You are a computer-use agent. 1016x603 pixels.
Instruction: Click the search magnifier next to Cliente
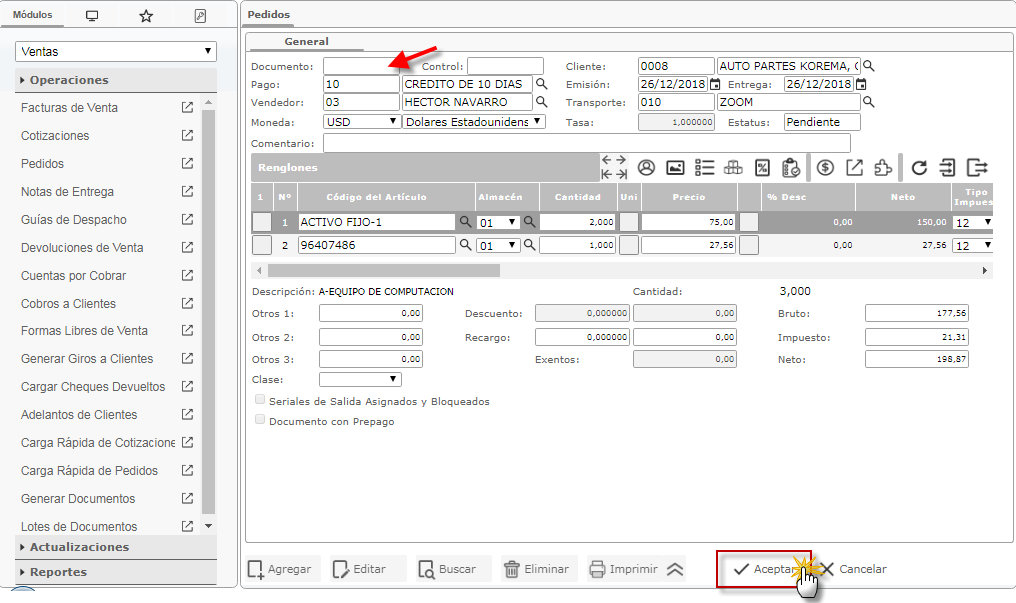point(869,66)
